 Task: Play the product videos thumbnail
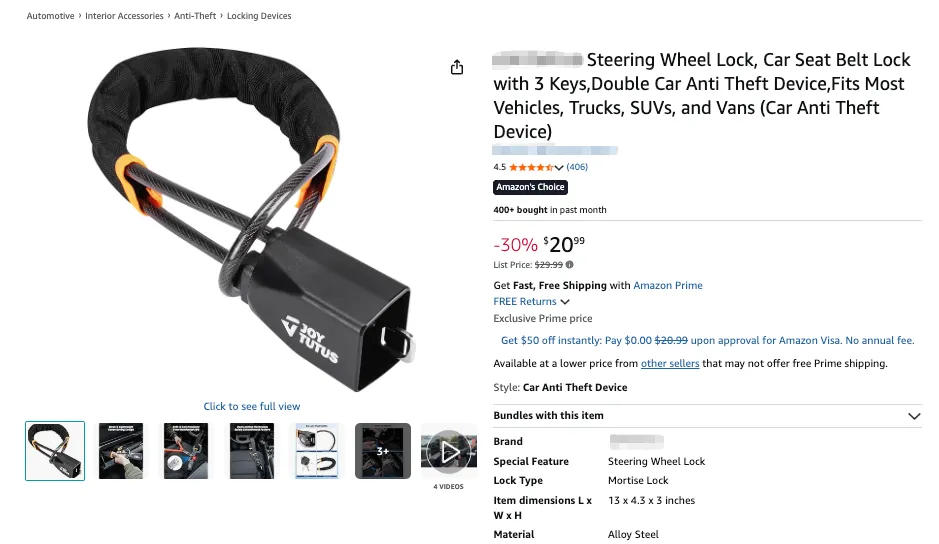(x=448, y=452)
